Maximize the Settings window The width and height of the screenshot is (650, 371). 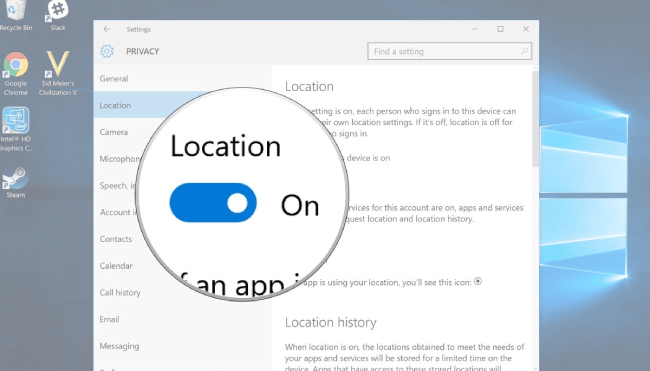point(500,29)
